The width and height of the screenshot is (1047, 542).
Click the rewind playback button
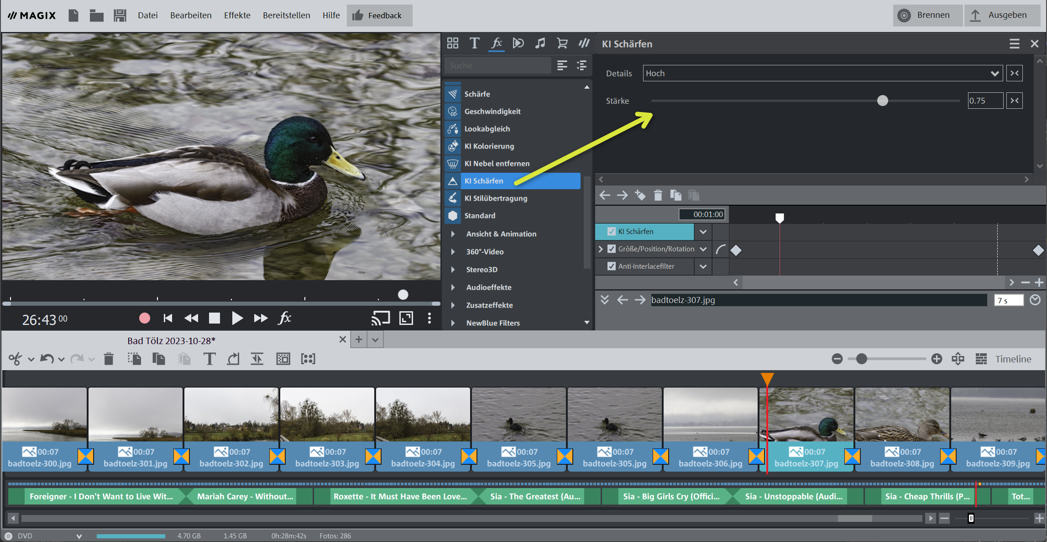pyautogui.click(x=191, y=318)
